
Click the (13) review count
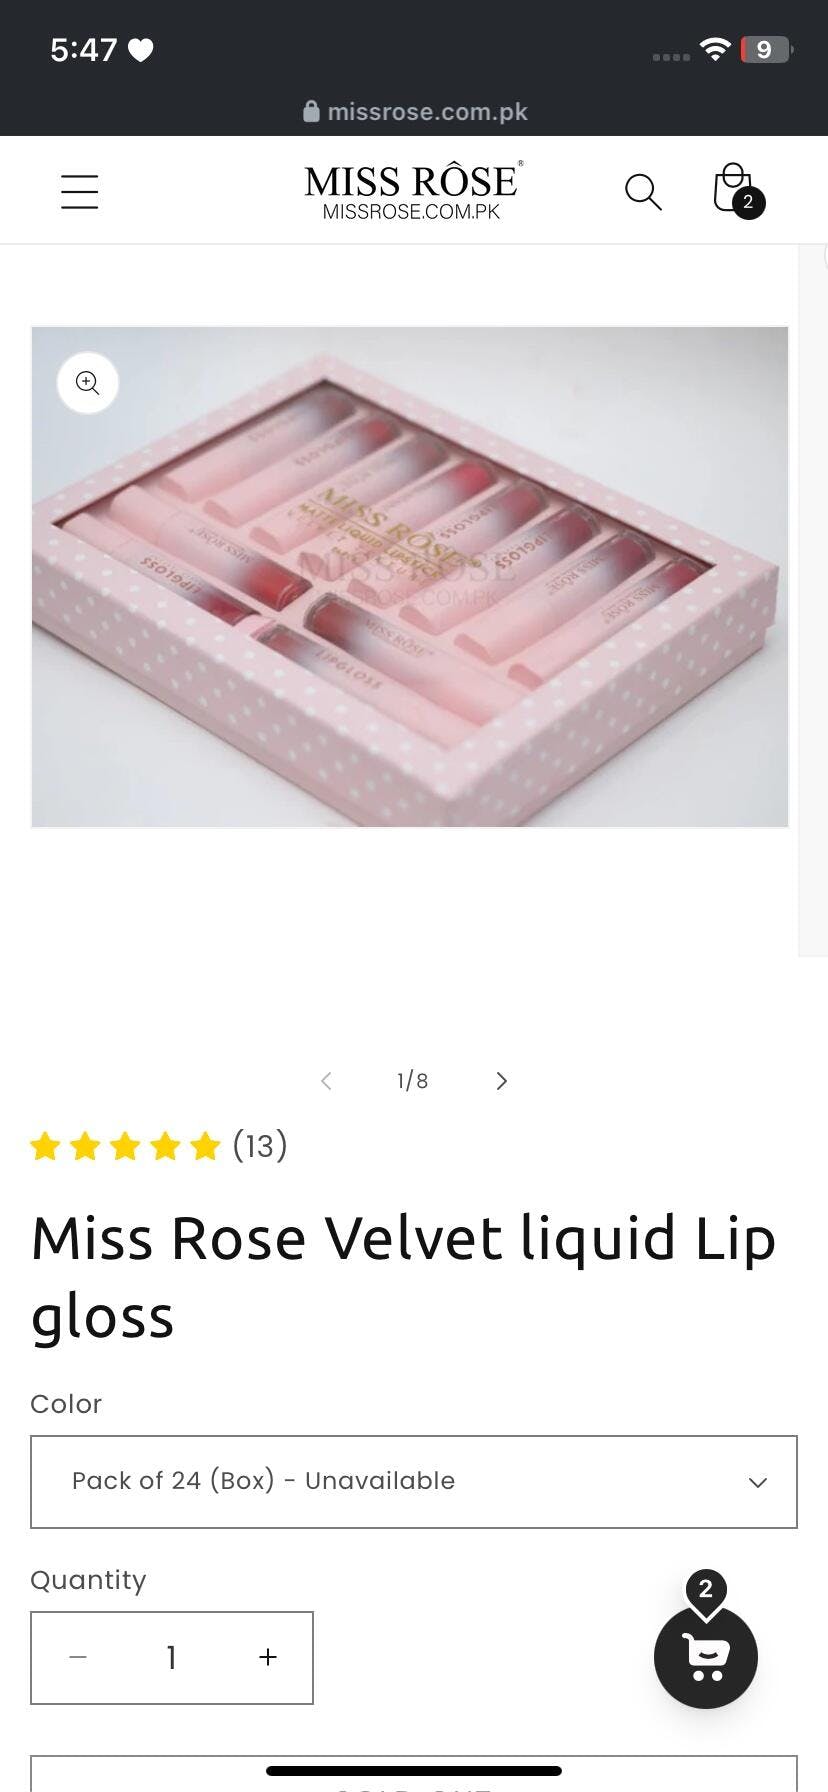[260, 1146]
